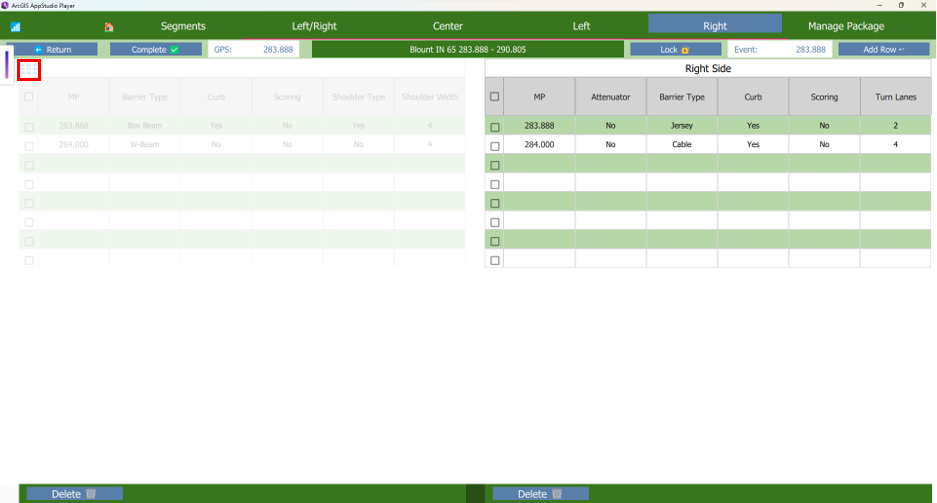Viewport: 937px width, 503px height.
Task: Click the Right Side table title
Action: 708,68
